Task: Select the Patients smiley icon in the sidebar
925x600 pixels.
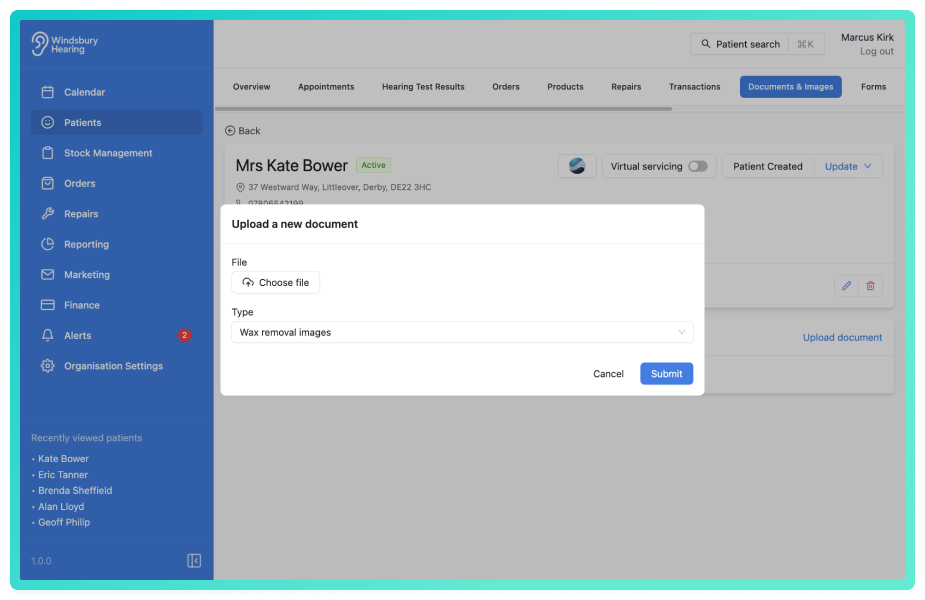Action: point(48,122)
